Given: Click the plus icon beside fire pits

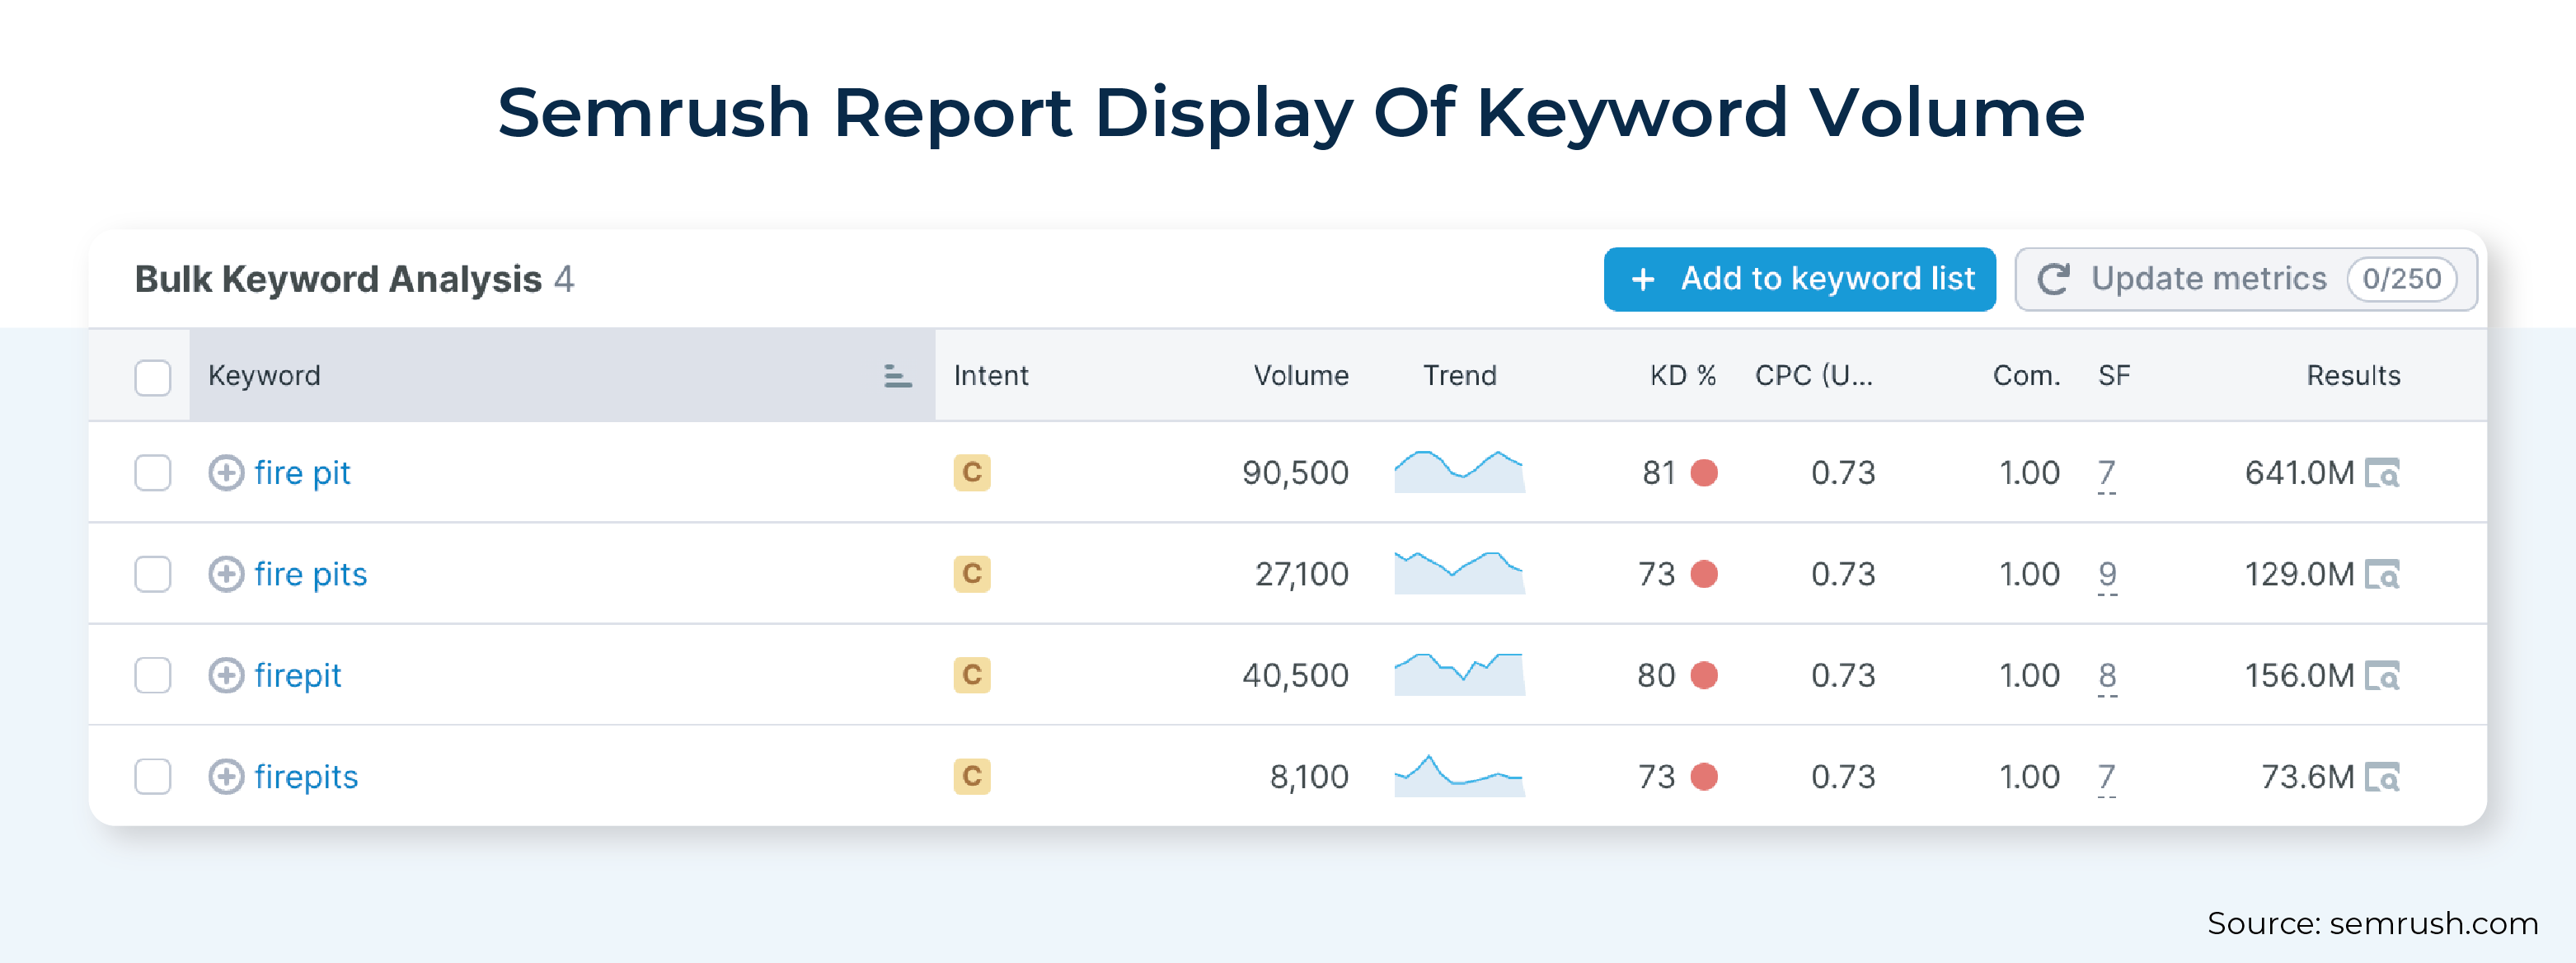Looking at the screenshot, I should 226,574.
